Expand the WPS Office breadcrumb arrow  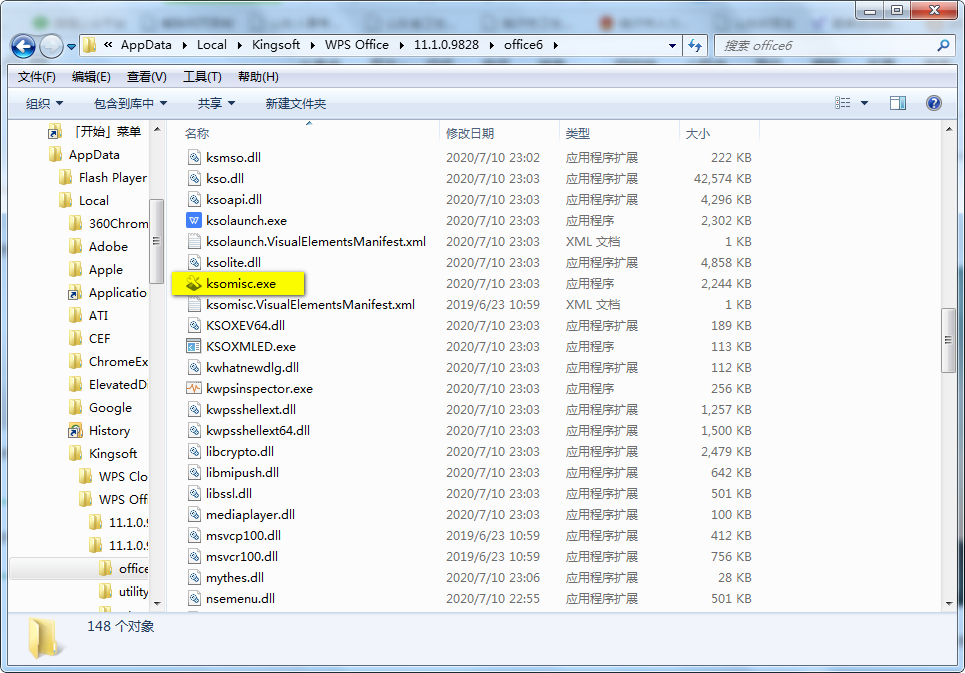click(401, 45)
